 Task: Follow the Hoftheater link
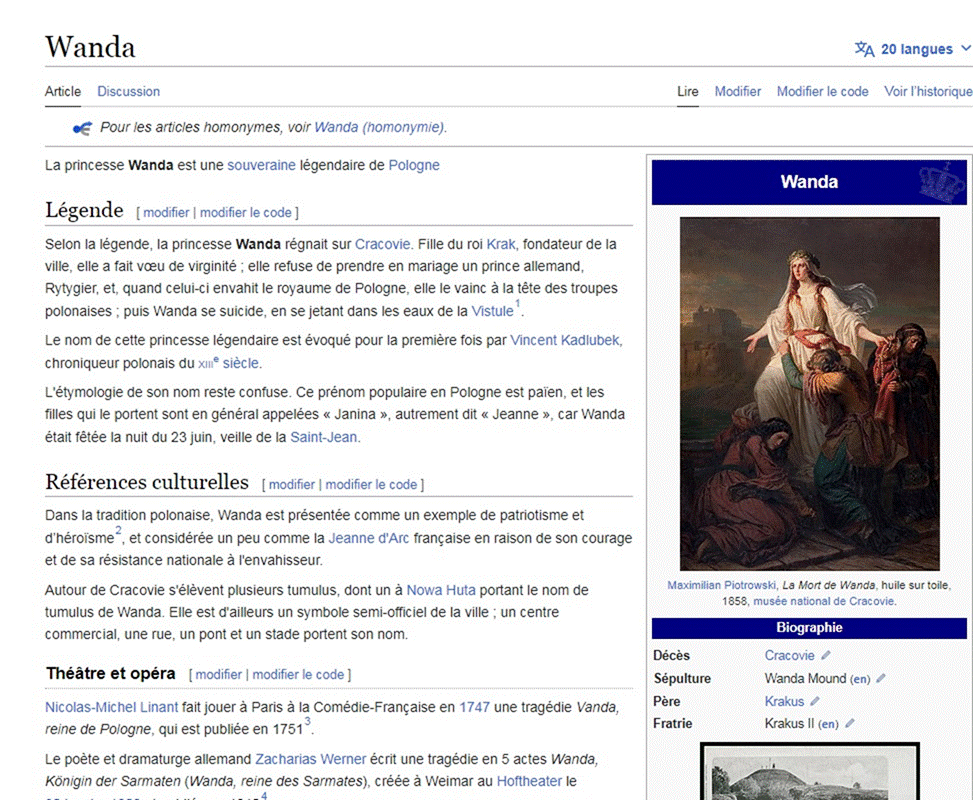[x=529, y=781]
